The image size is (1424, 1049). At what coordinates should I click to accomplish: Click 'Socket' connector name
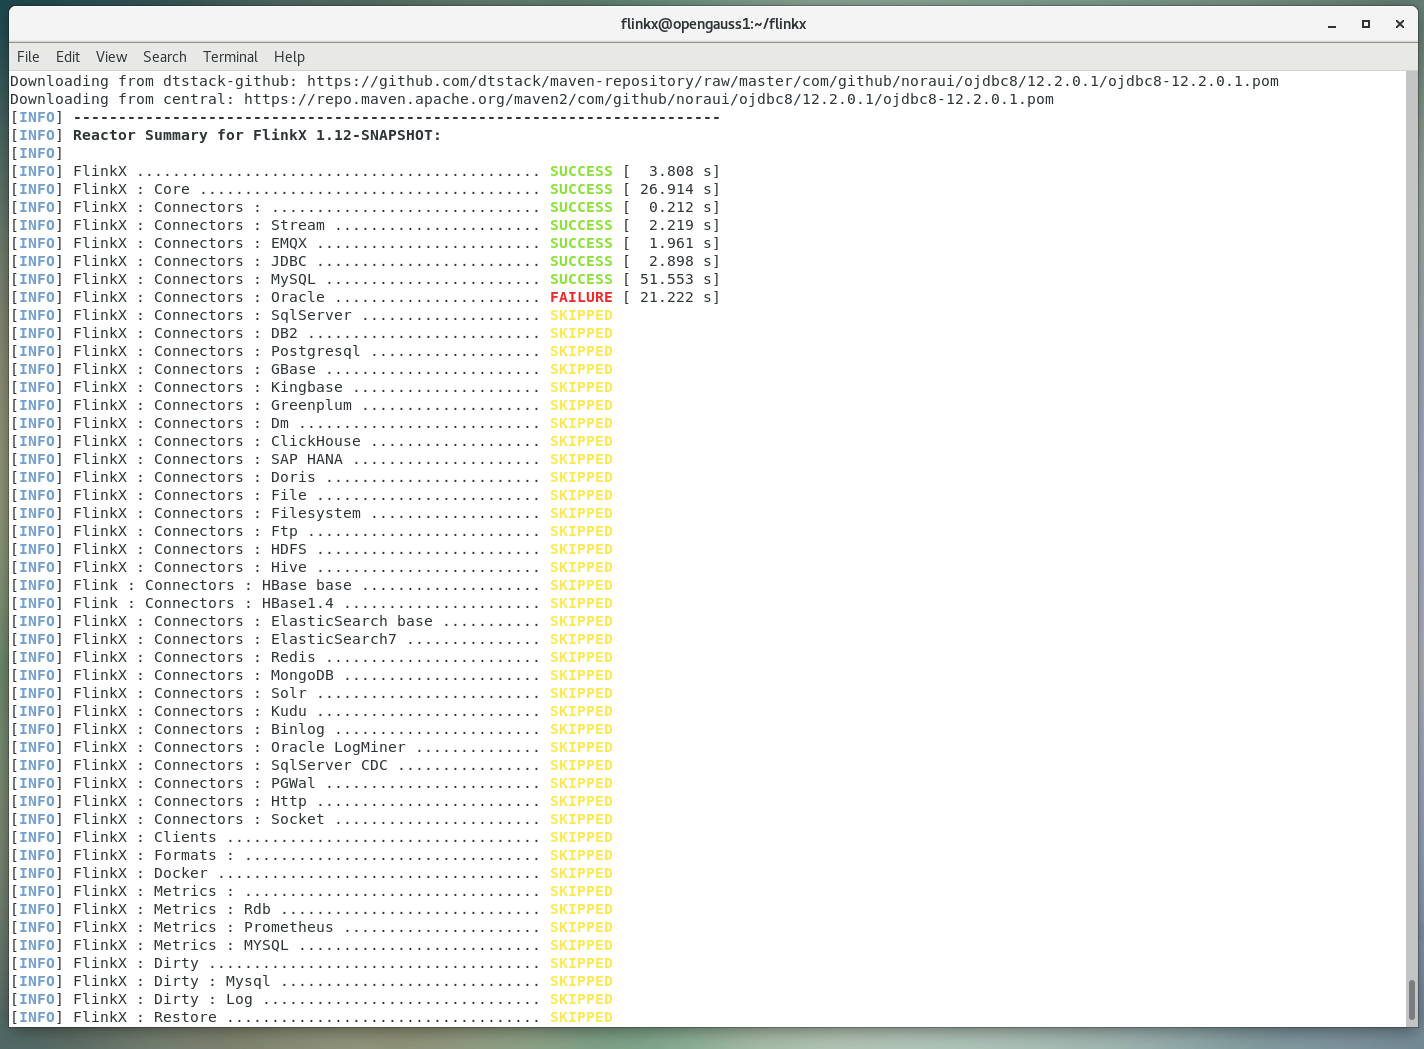point(298,819)
